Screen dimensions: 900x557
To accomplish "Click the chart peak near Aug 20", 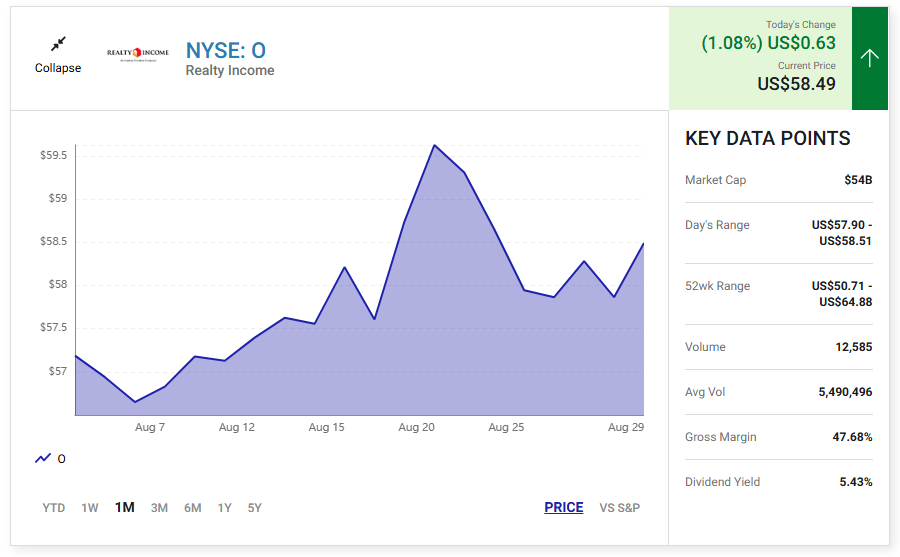I will (x=435, y=145).
